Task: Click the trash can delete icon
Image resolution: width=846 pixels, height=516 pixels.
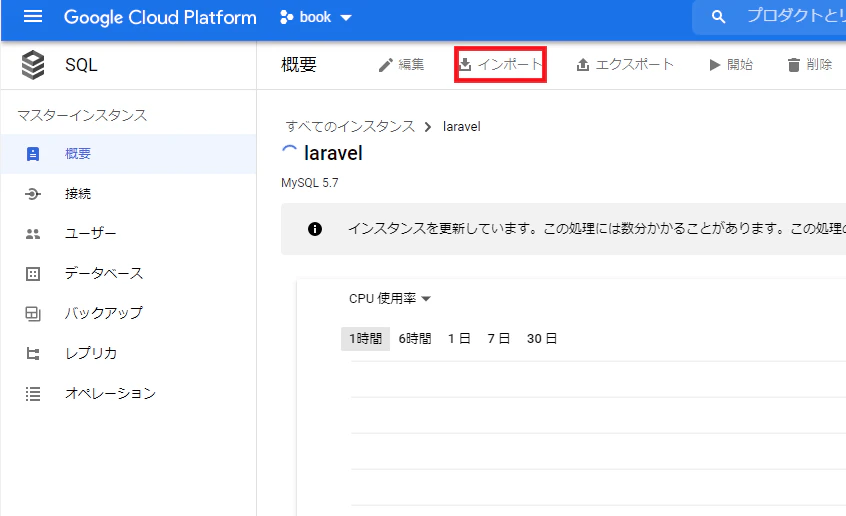Action: 794,65
